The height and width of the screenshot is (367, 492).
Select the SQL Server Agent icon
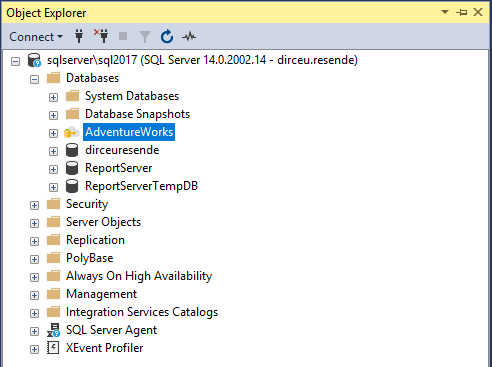coord(53,330)
